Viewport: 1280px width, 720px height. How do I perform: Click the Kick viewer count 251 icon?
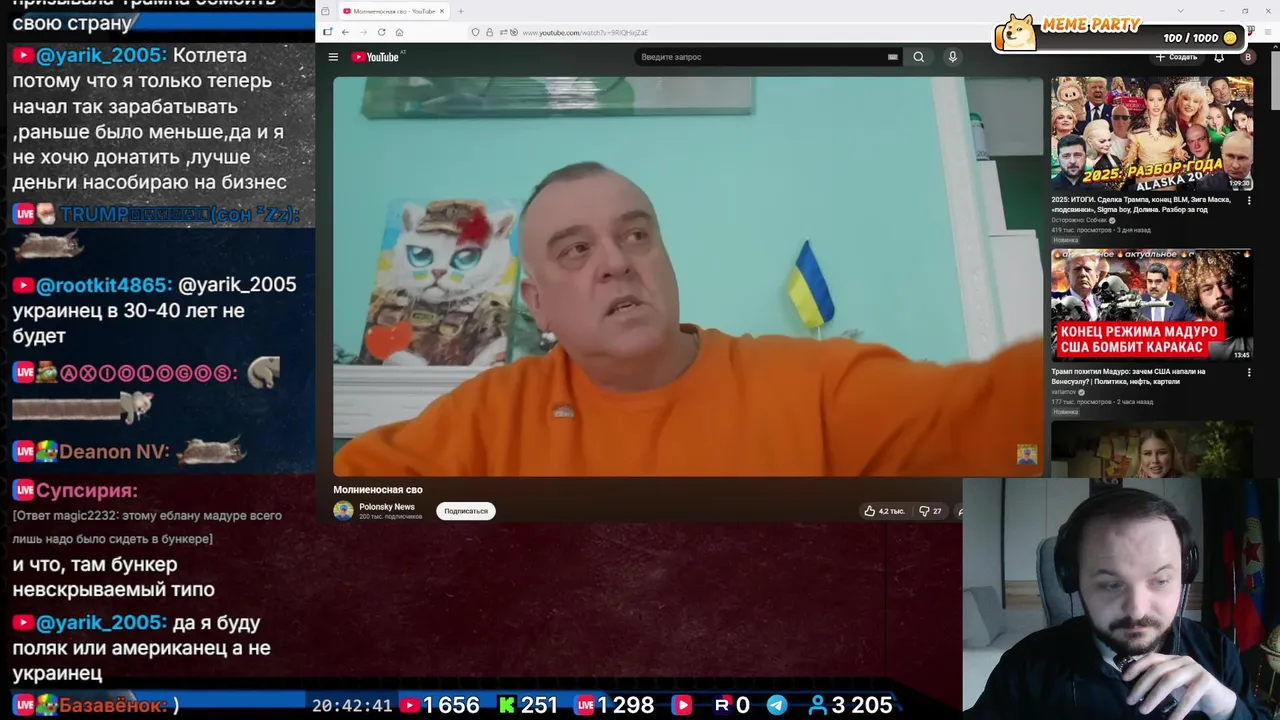[506, 705]
